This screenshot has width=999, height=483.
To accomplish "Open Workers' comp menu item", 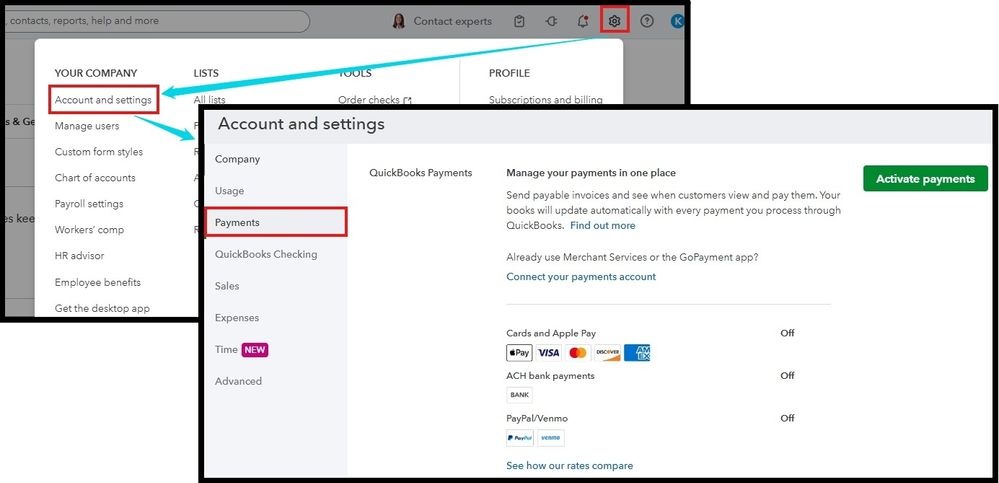I will (89, 230).
